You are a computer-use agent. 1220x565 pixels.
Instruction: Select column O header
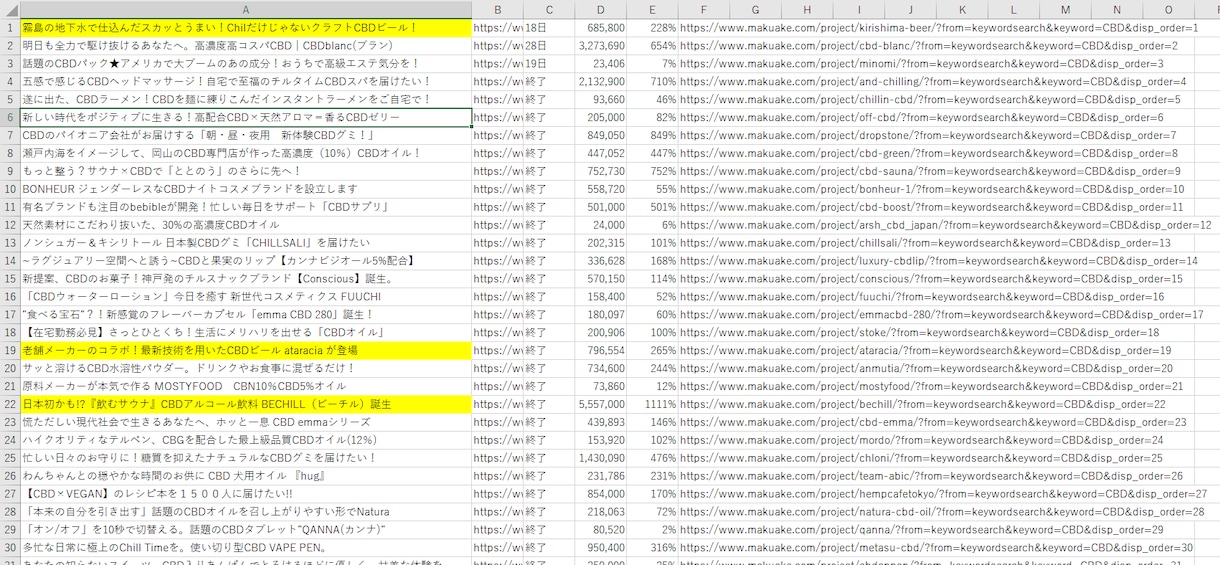[1168, 9]
